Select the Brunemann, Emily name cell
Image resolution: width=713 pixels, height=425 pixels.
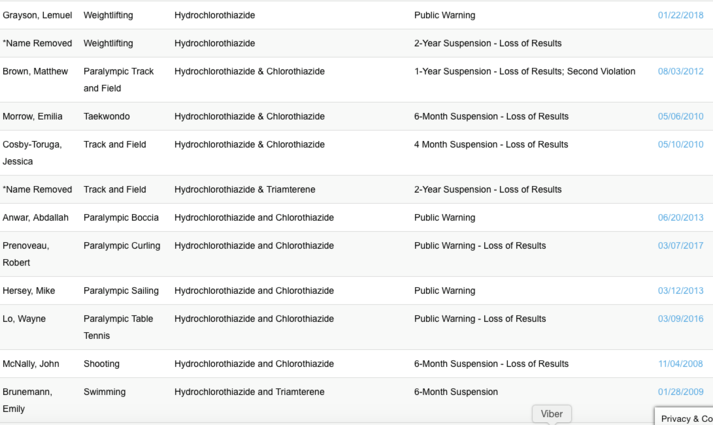[27, 399]
